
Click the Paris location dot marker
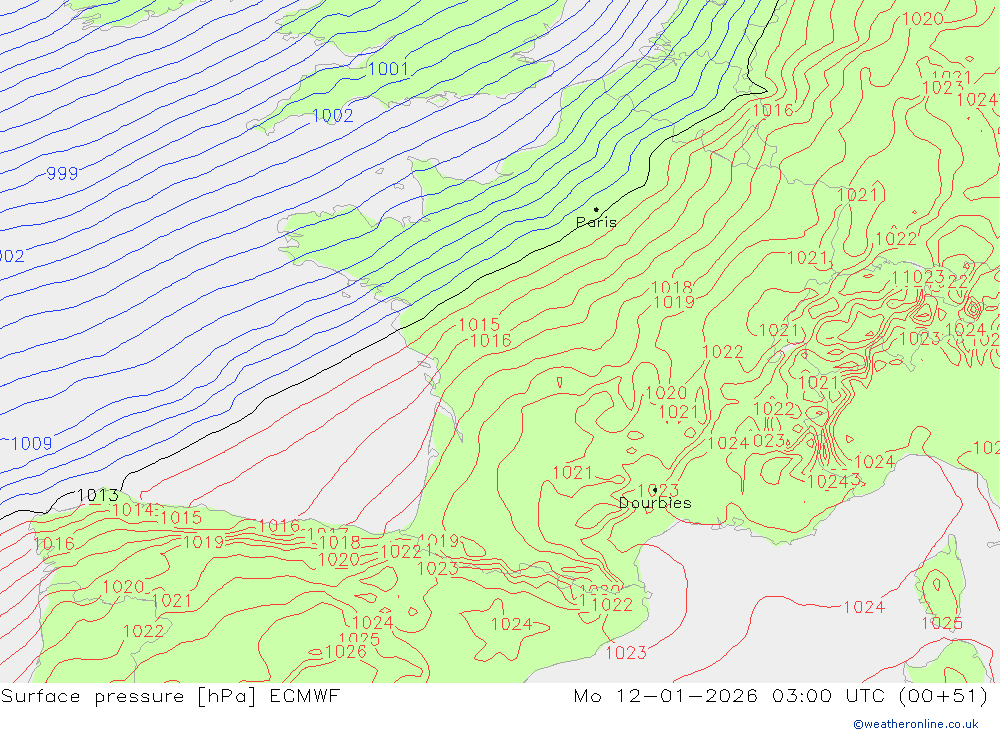[596, 209]
